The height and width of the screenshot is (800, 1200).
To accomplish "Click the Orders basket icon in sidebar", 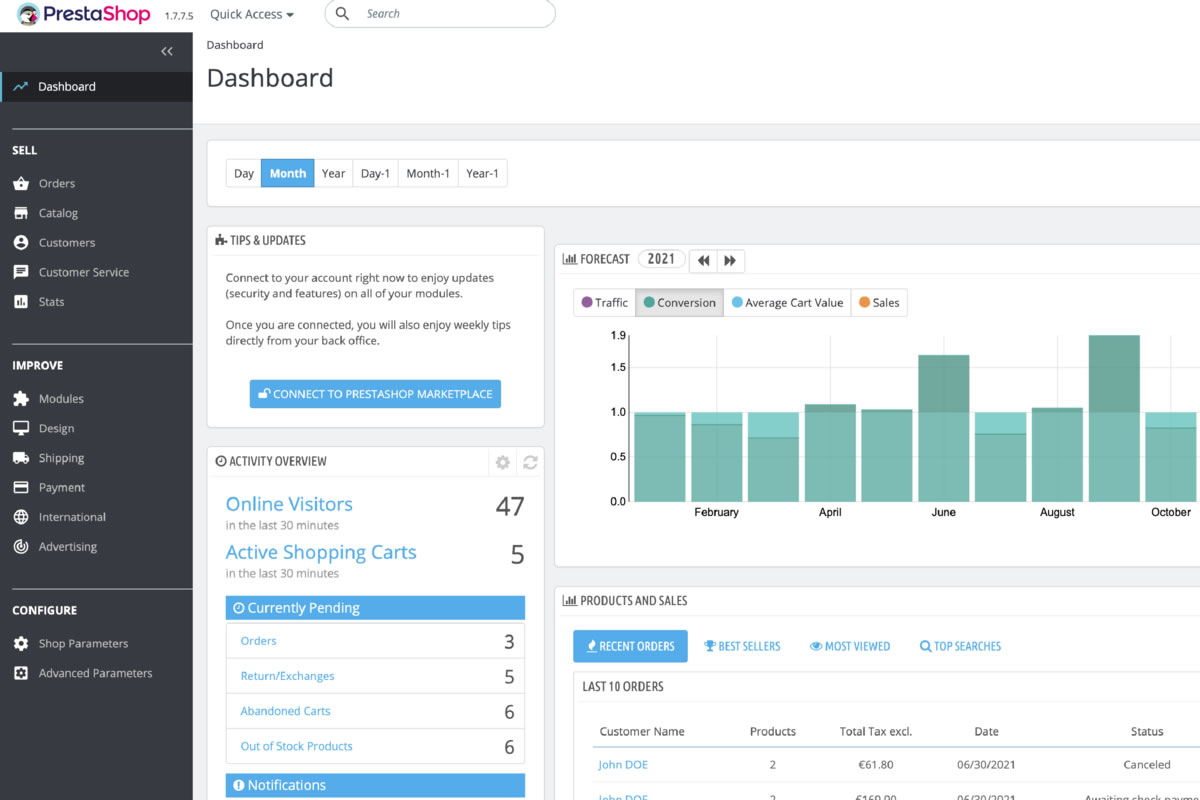I will coord(20,184).
